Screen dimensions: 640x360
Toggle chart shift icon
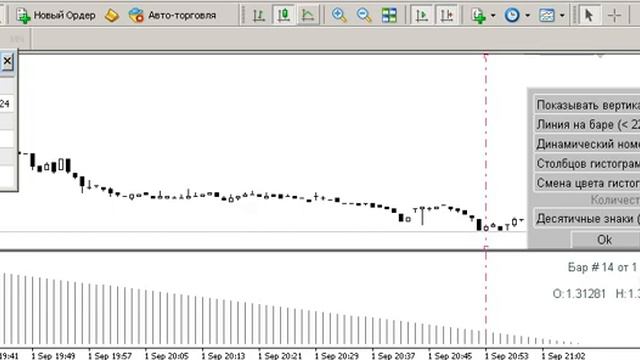coord(447,16)
